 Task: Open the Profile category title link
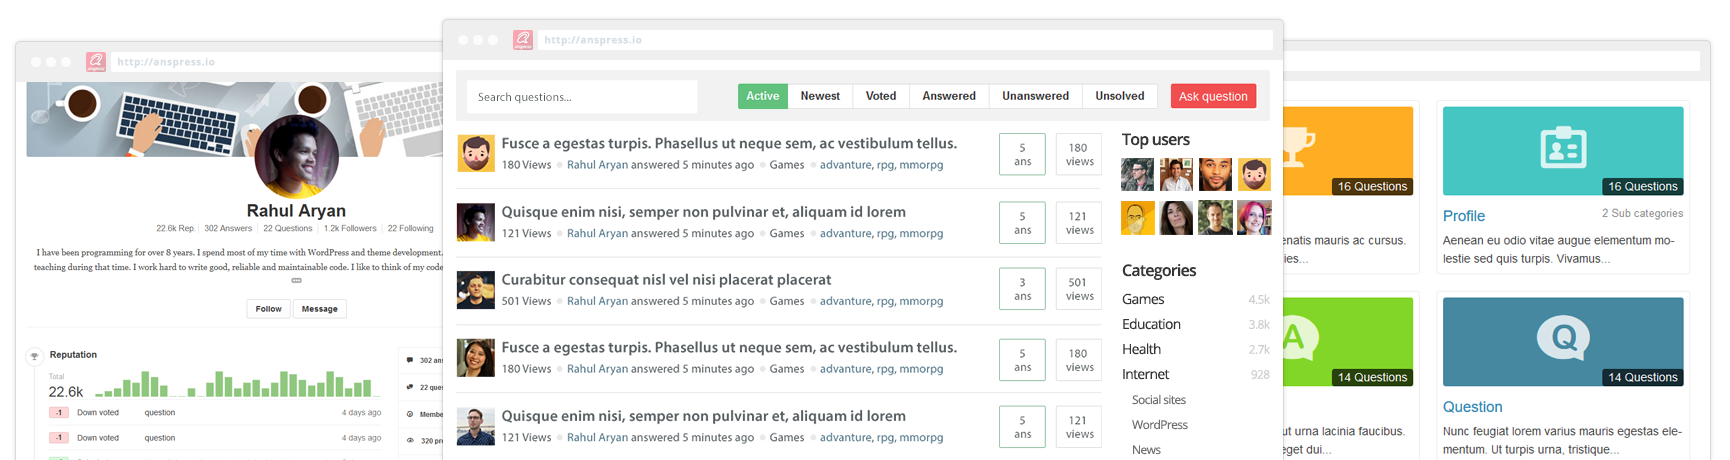coord(1464,216)
